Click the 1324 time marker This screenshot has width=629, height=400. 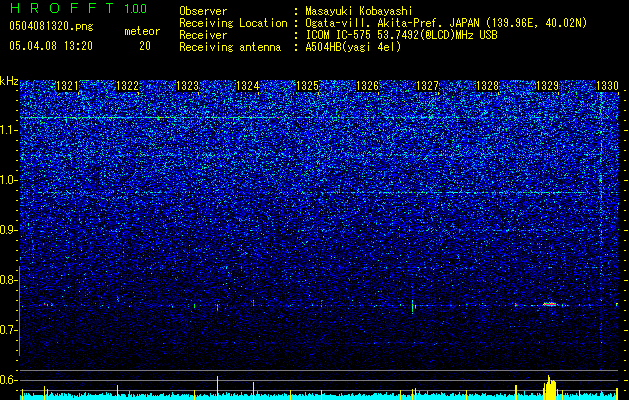pyautogui.click(x=248, y=86)
